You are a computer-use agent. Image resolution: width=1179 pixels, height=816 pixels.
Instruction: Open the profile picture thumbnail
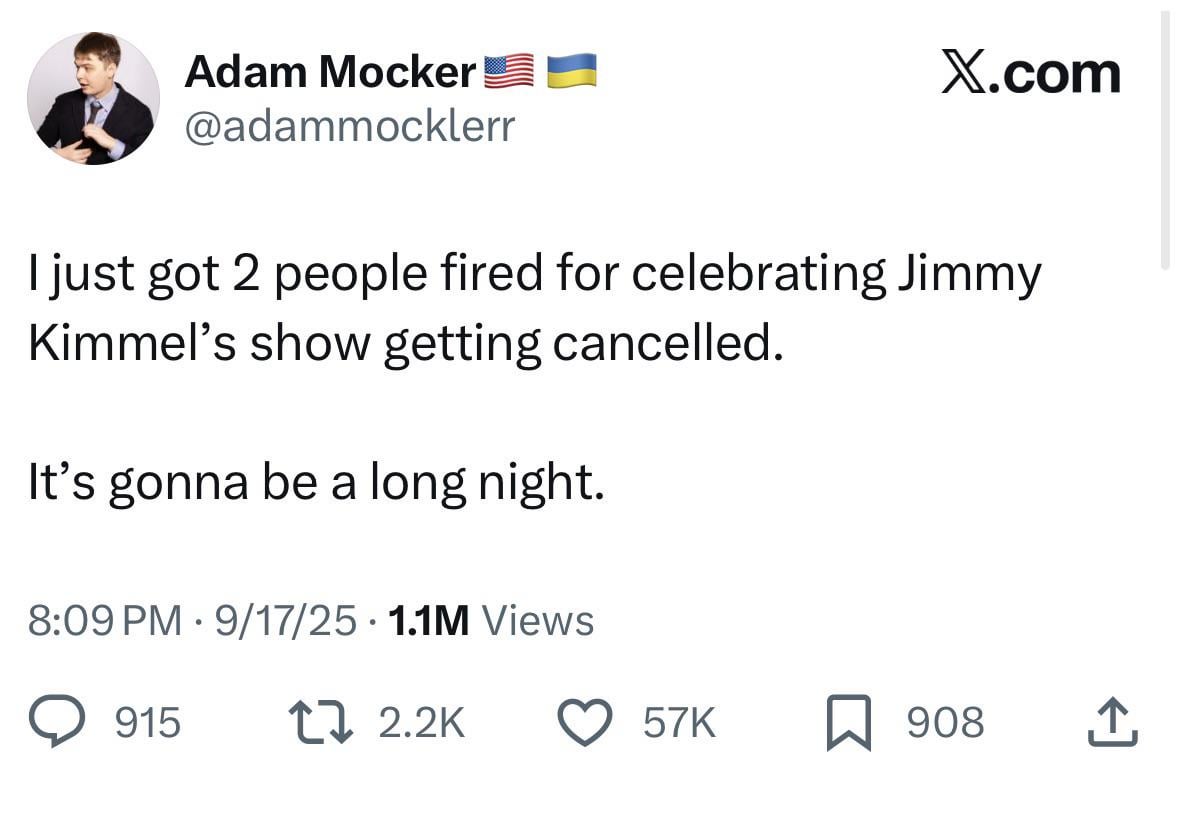point(93,97)
